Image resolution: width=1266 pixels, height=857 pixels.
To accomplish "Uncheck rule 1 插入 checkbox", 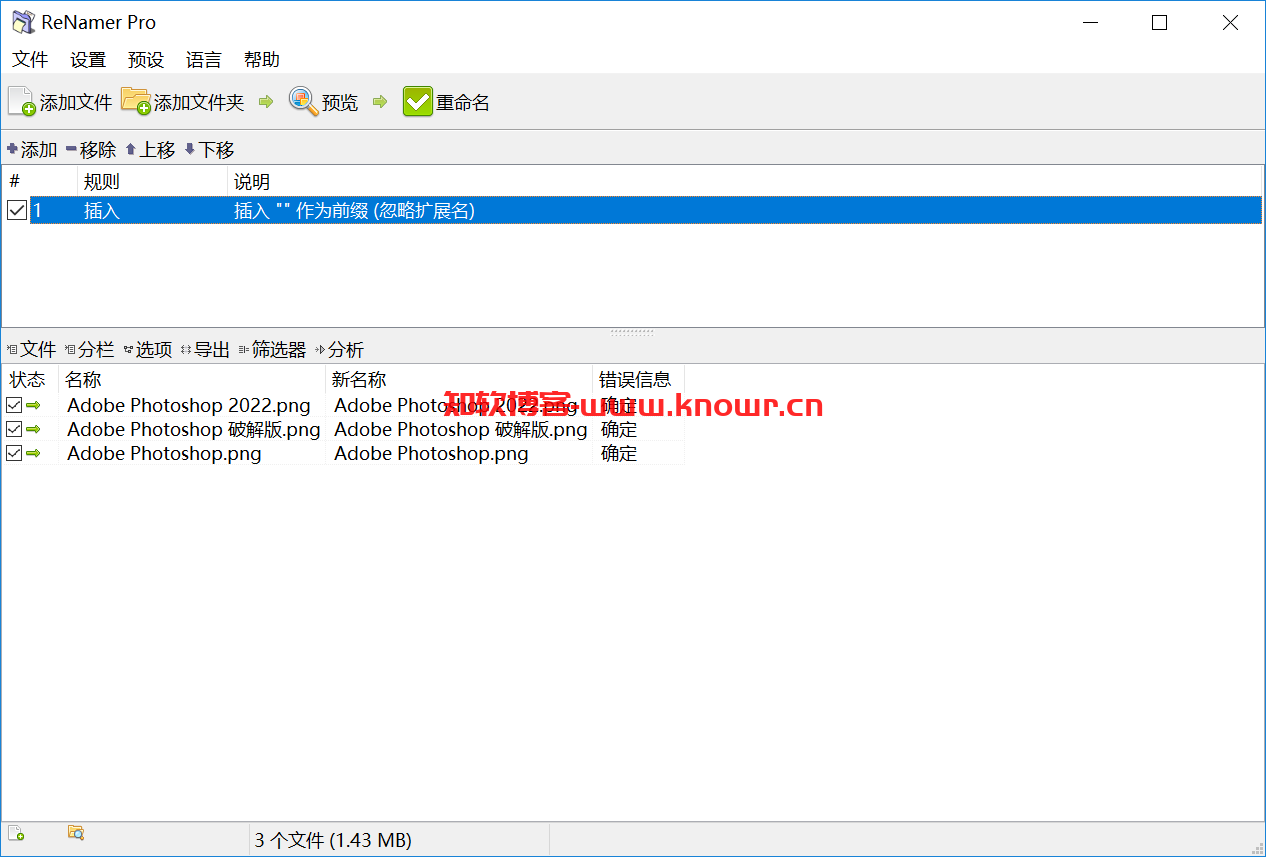I will (x=17, y=210).
